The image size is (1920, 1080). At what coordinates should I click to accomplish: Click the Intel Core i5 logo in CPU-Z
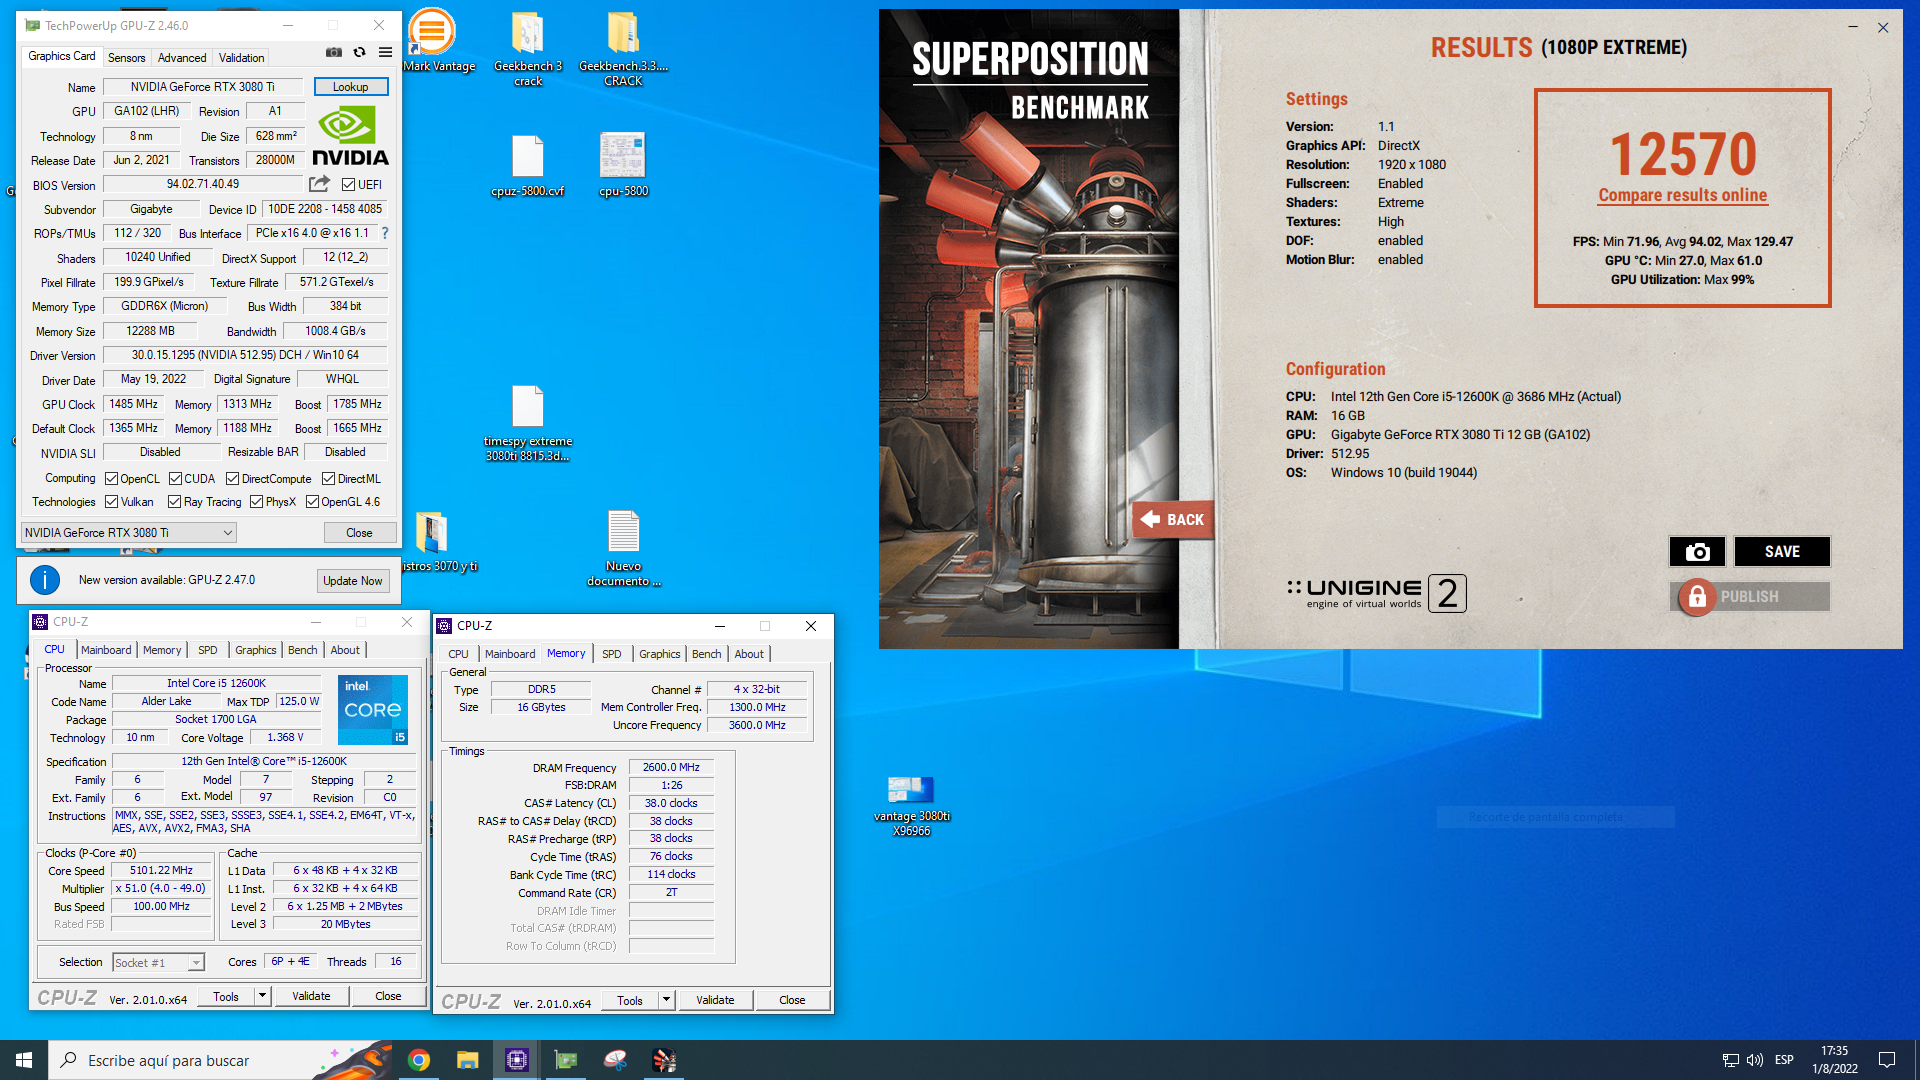tap(373, 710)
